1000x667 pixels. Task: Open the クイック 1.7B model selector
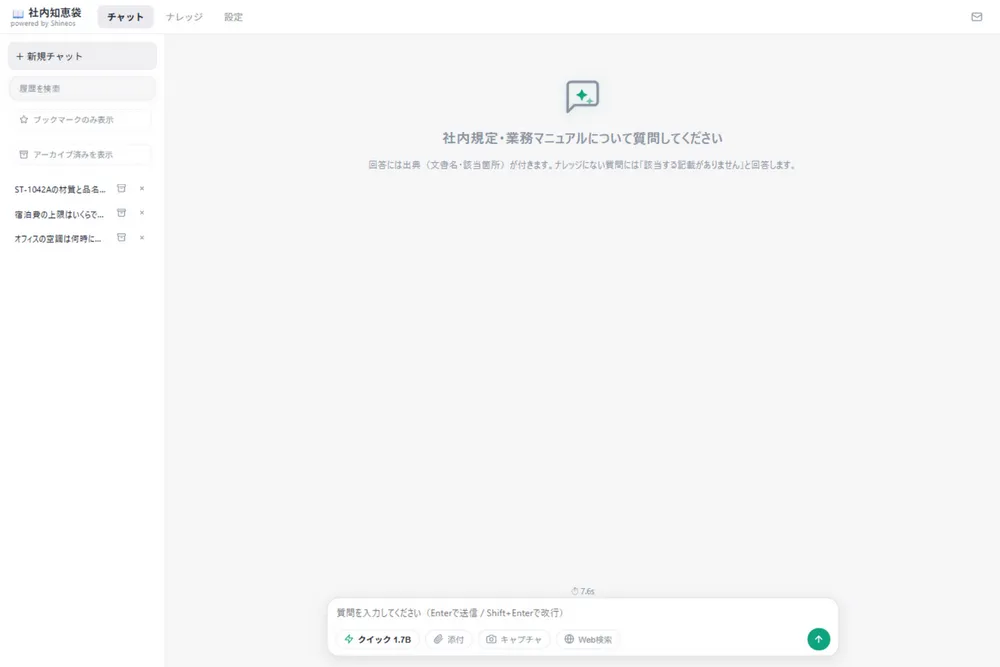378,639
